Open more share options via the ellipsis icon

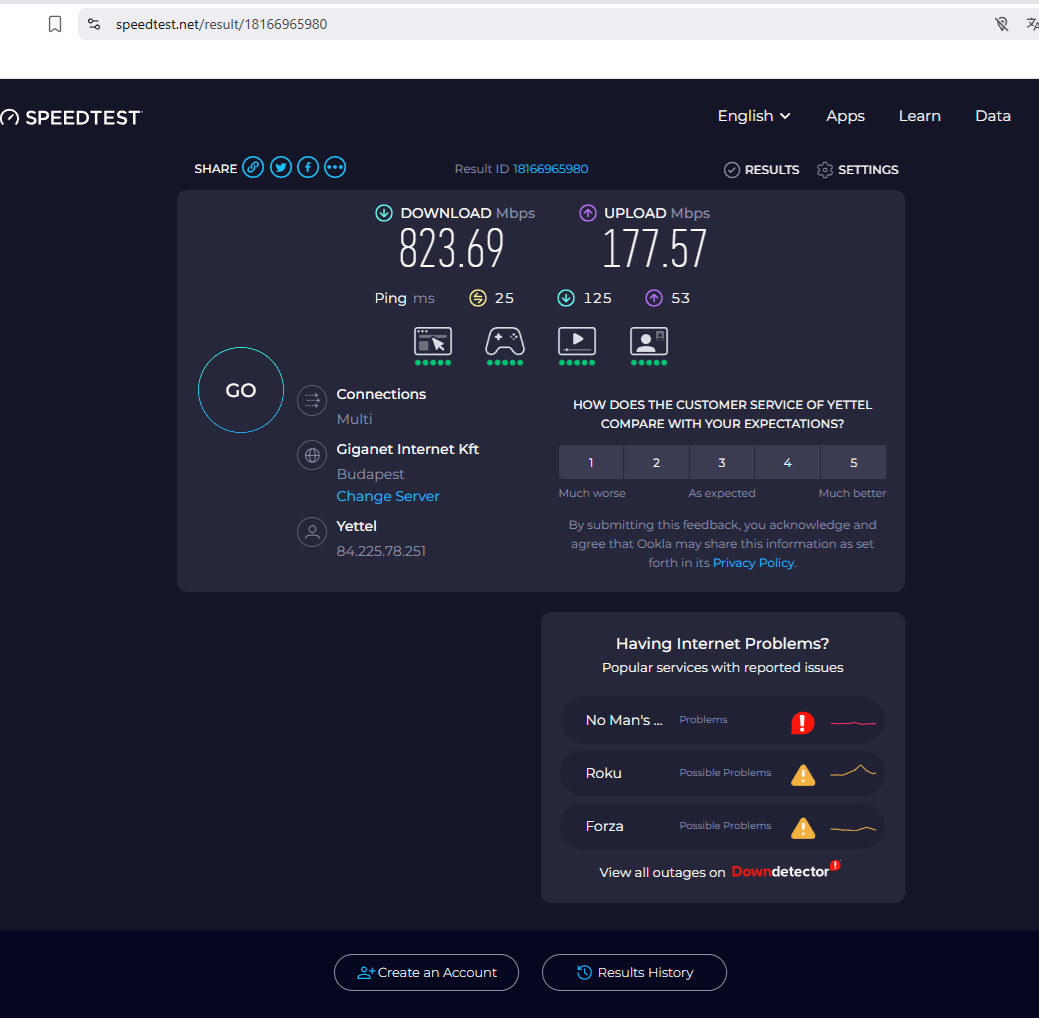coord(335,167)
